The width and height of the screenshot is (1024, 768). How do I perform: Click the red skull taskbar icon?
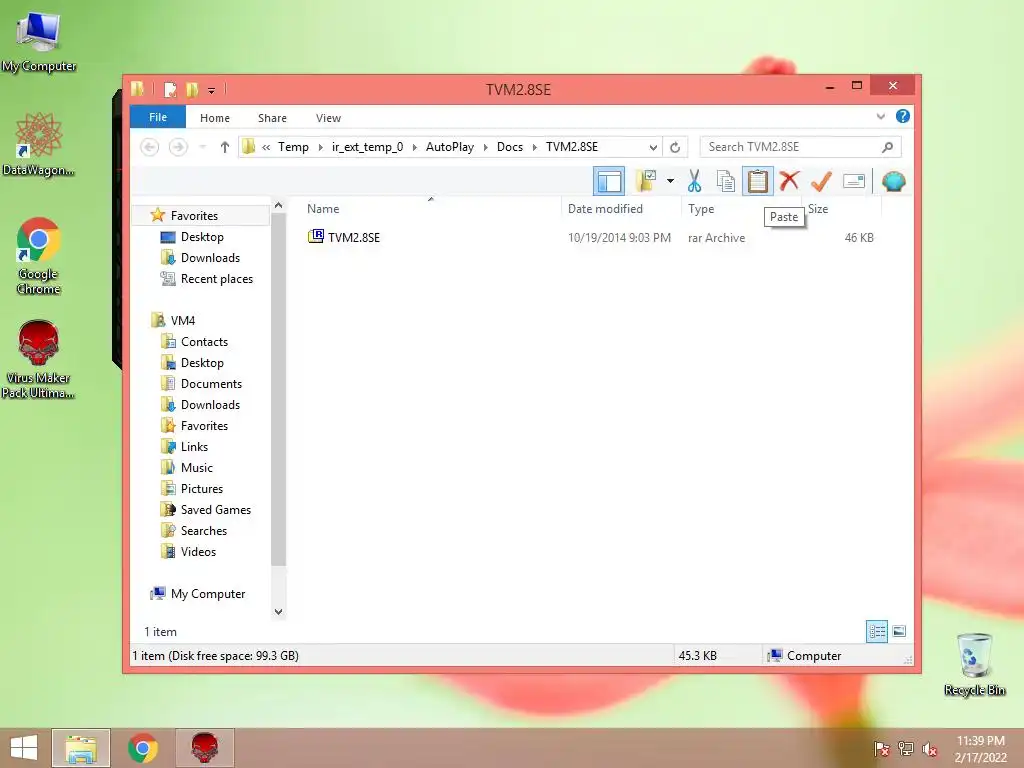click(x=204, y=748)
